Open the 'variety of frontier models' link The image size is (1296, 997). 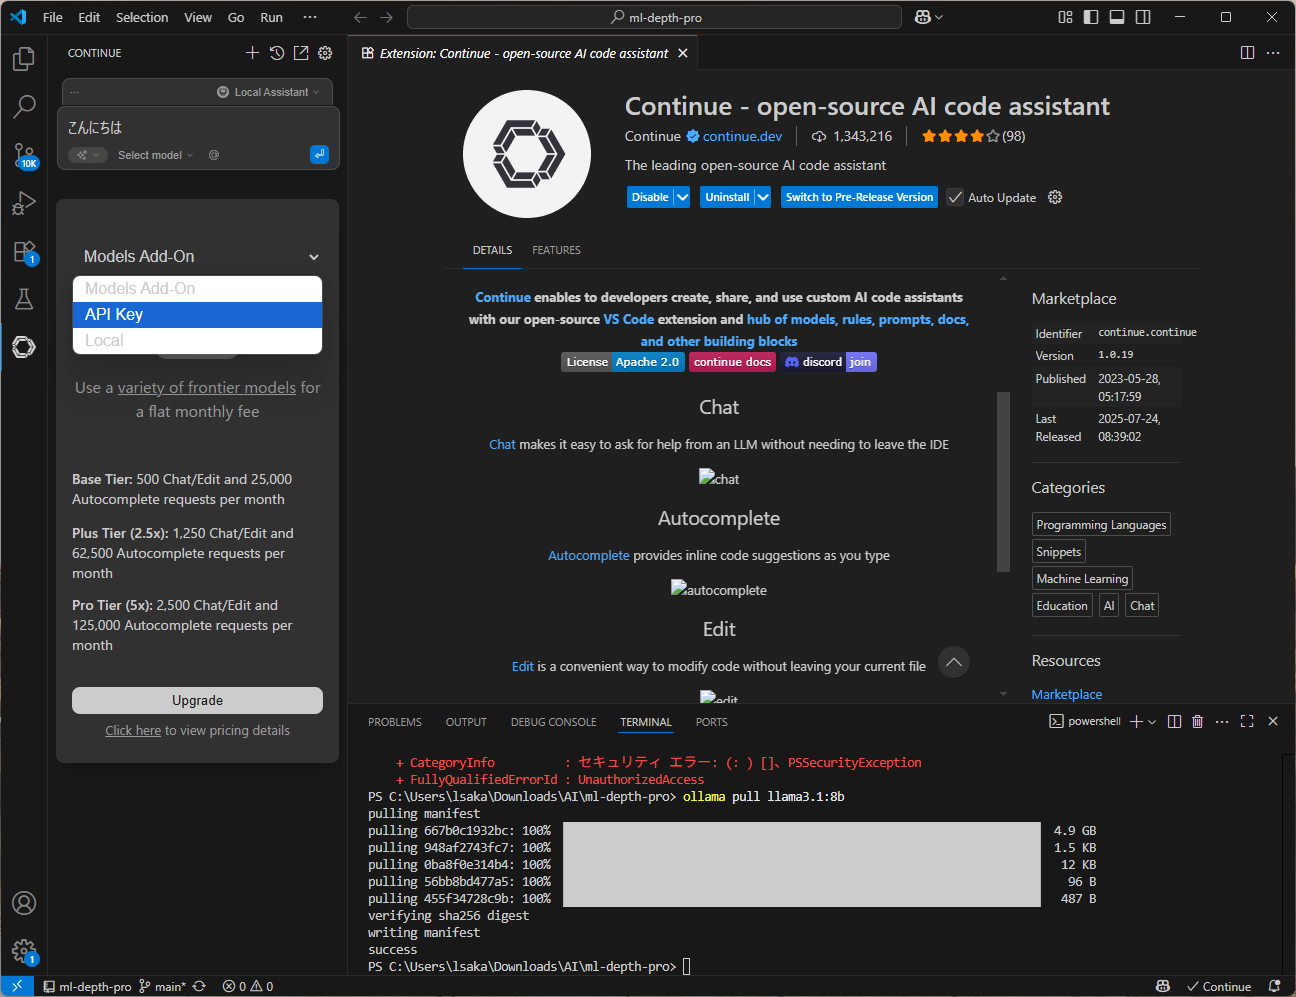207,387
